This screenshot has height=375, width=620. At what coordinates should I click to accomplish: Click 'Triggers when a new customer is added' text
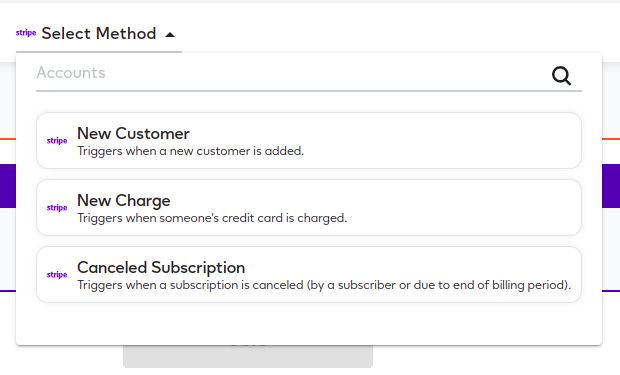tap(191, 151)
